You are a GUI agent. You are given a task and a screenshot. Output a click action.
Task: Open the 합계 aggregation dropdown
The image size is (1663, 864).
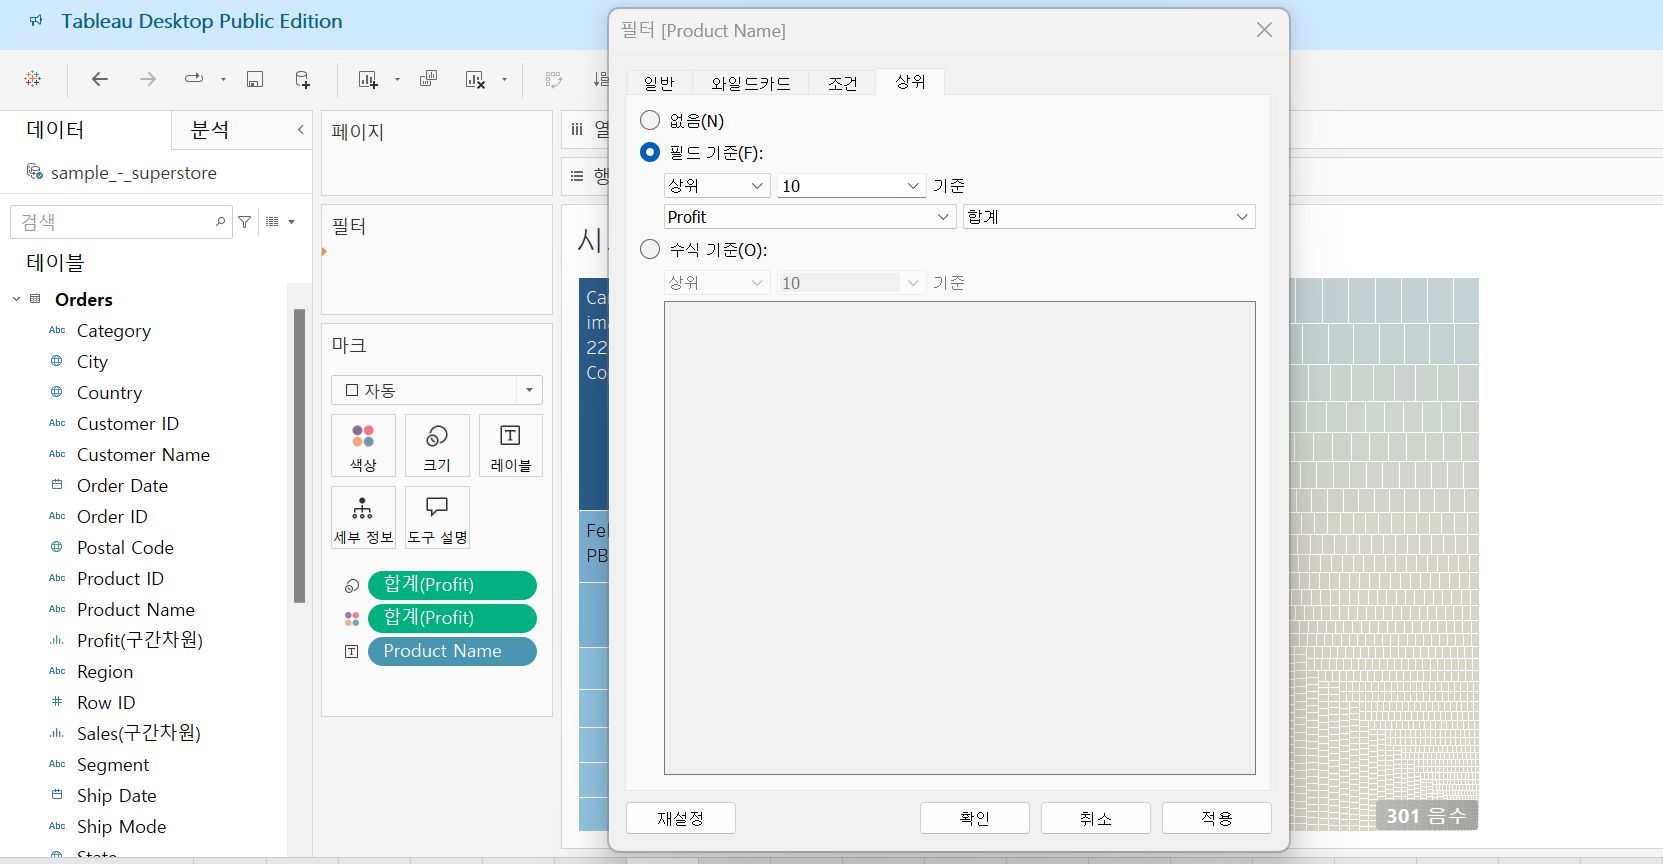tap(1109, 217)
